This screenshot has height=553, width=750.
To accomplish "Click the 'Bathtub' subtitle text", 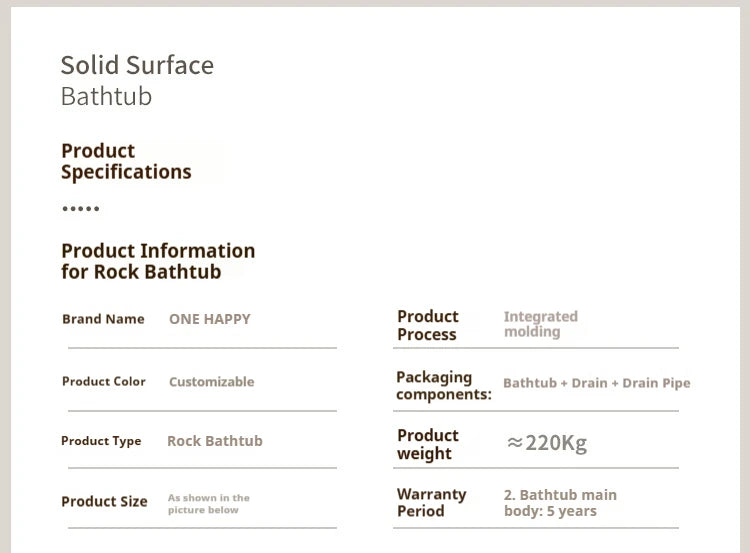I will tap(106, 96).
